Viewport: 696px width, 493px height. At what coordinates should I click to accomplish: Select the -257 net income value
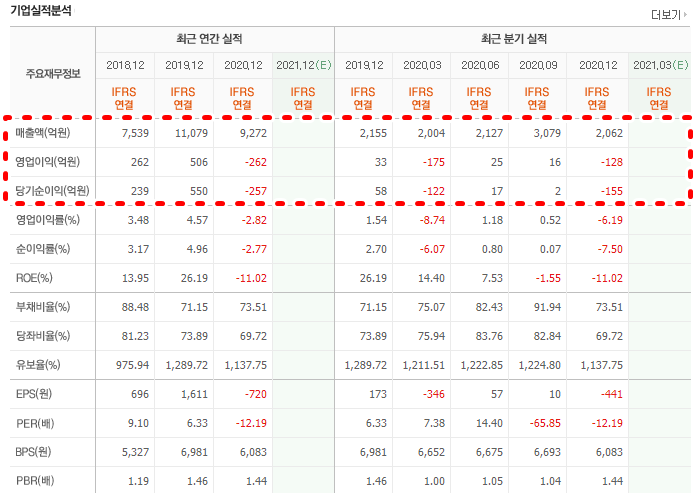[256, 191]
